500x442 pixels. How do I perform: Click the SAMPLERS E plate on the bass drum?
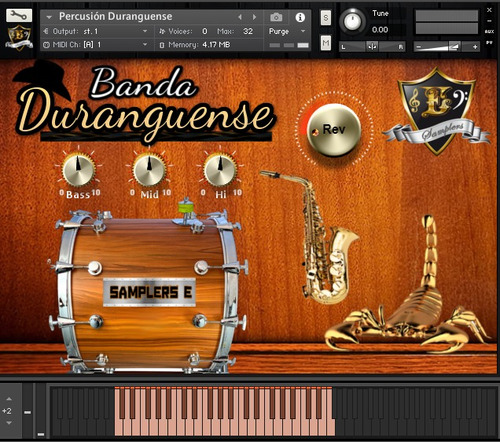(x=150, y=292)
